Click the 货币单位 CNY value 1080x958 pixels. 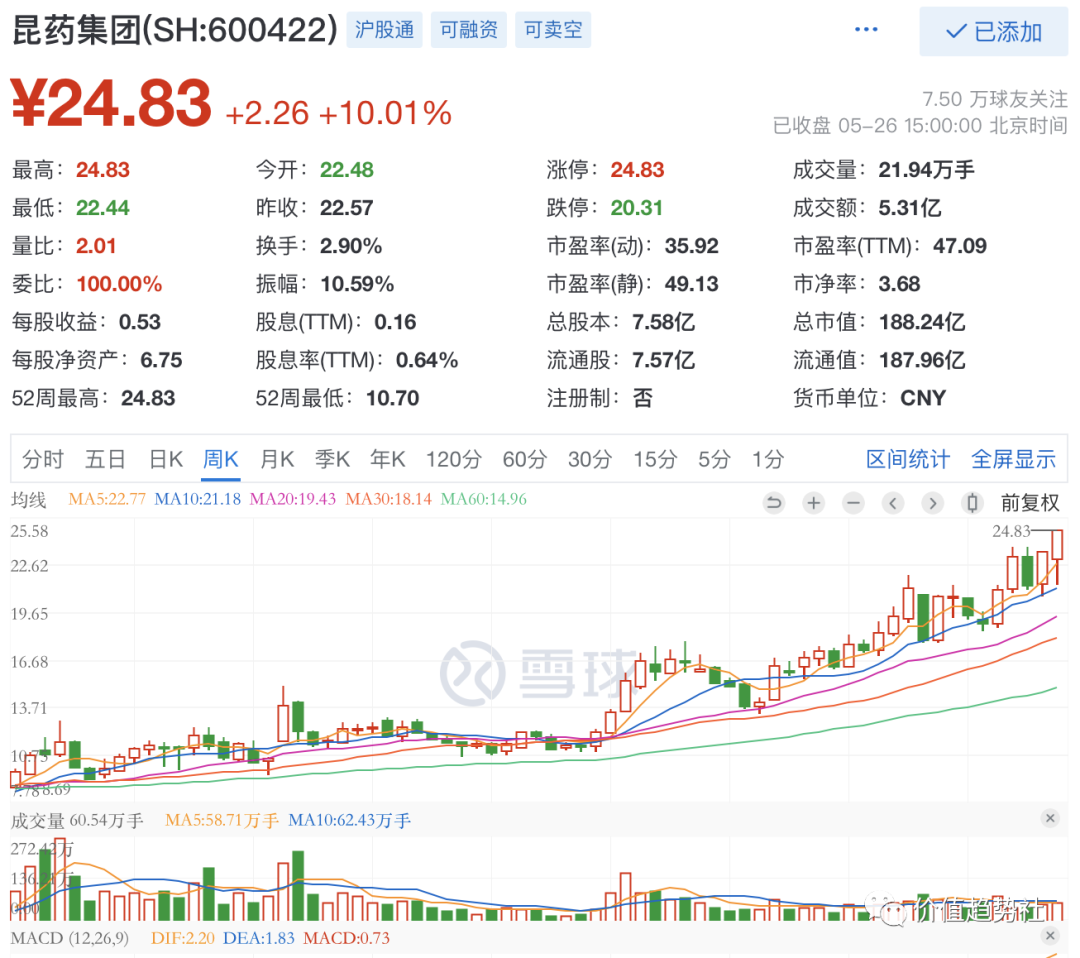[923, 398]
